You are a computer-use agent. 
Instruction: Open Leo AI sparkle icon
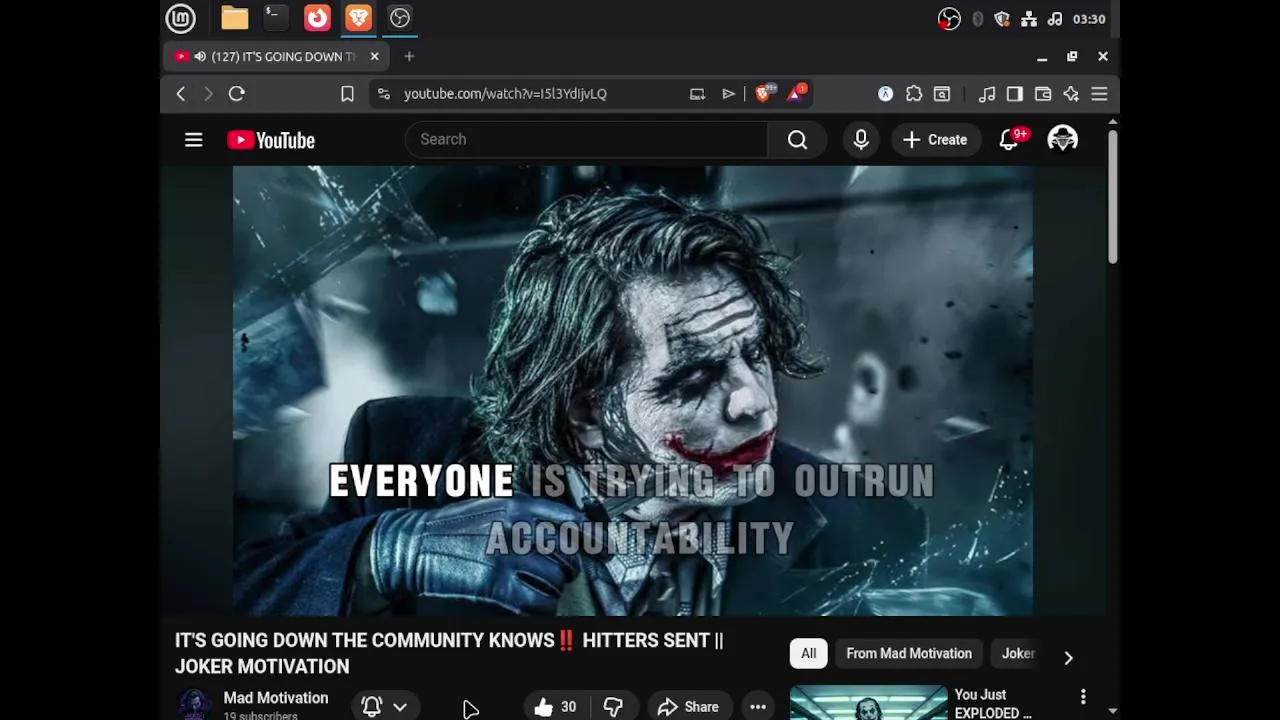tap(1071, 94)
